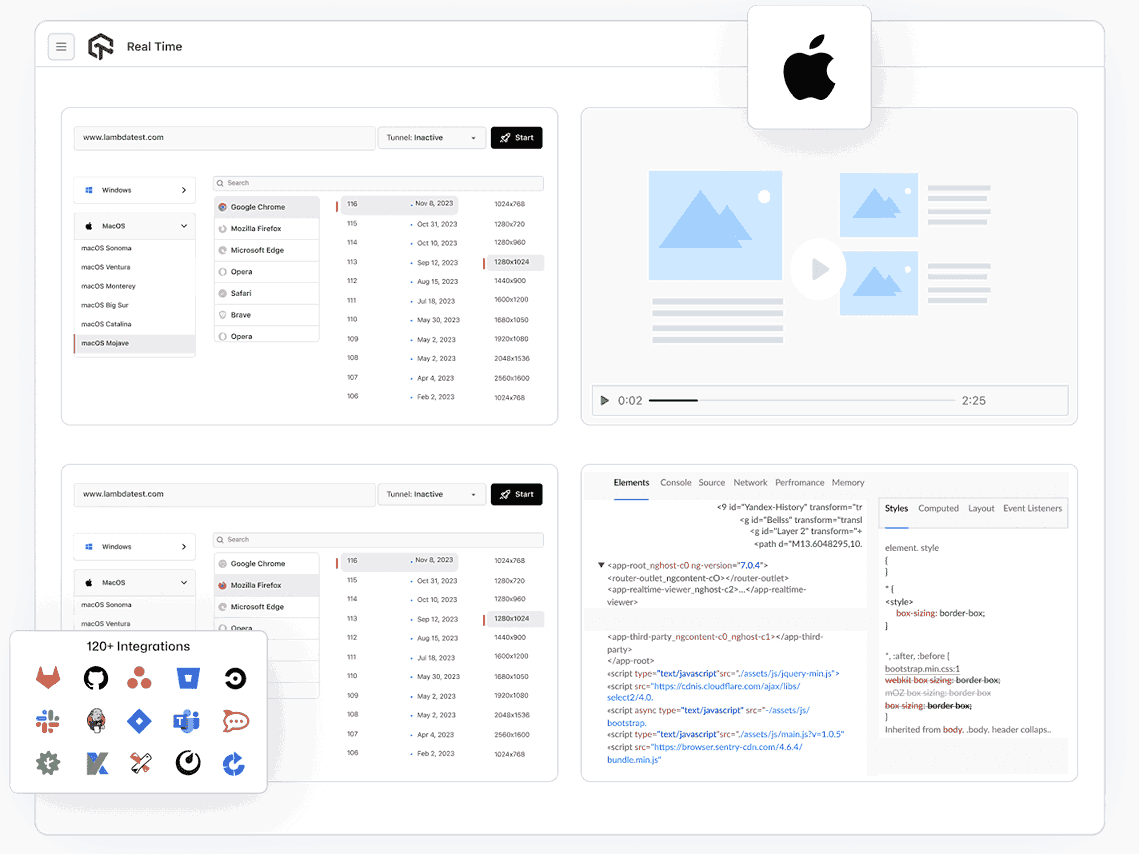The height and width of the screenshot is (854, 1139).
Task: Switch to the Memory devtools tab
Action: point(848,483)
